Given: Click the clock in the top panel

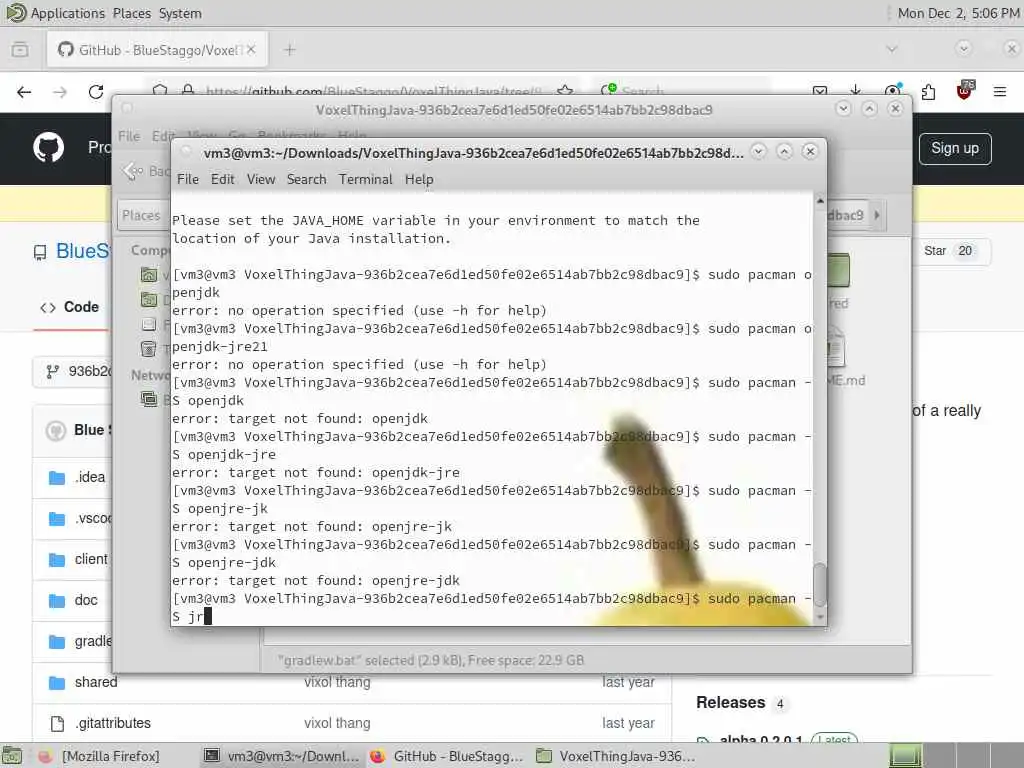Looking at the screenshot, I should coord(958,13).
